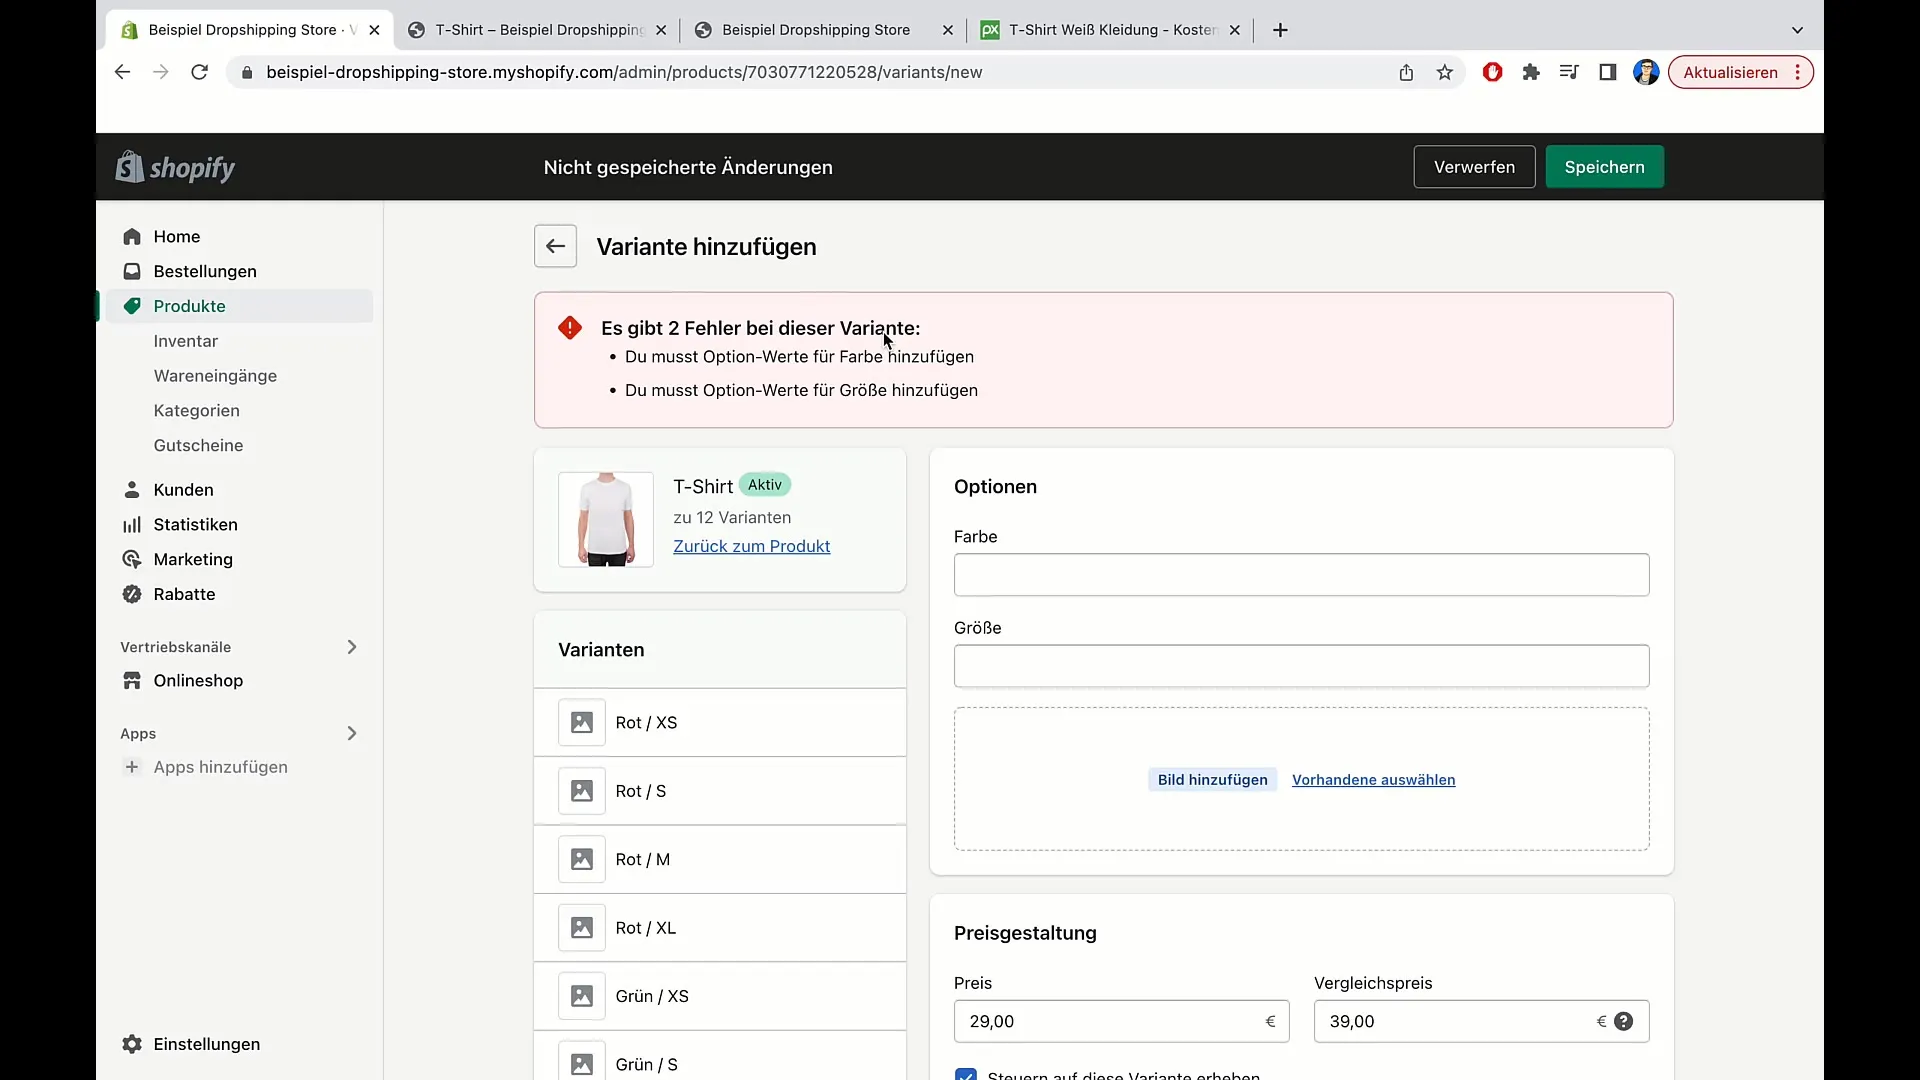This screenshot has width=1920, height=1080.
Task: Click the Rabatte discount badge icon
Action: [x=132, y=594]
